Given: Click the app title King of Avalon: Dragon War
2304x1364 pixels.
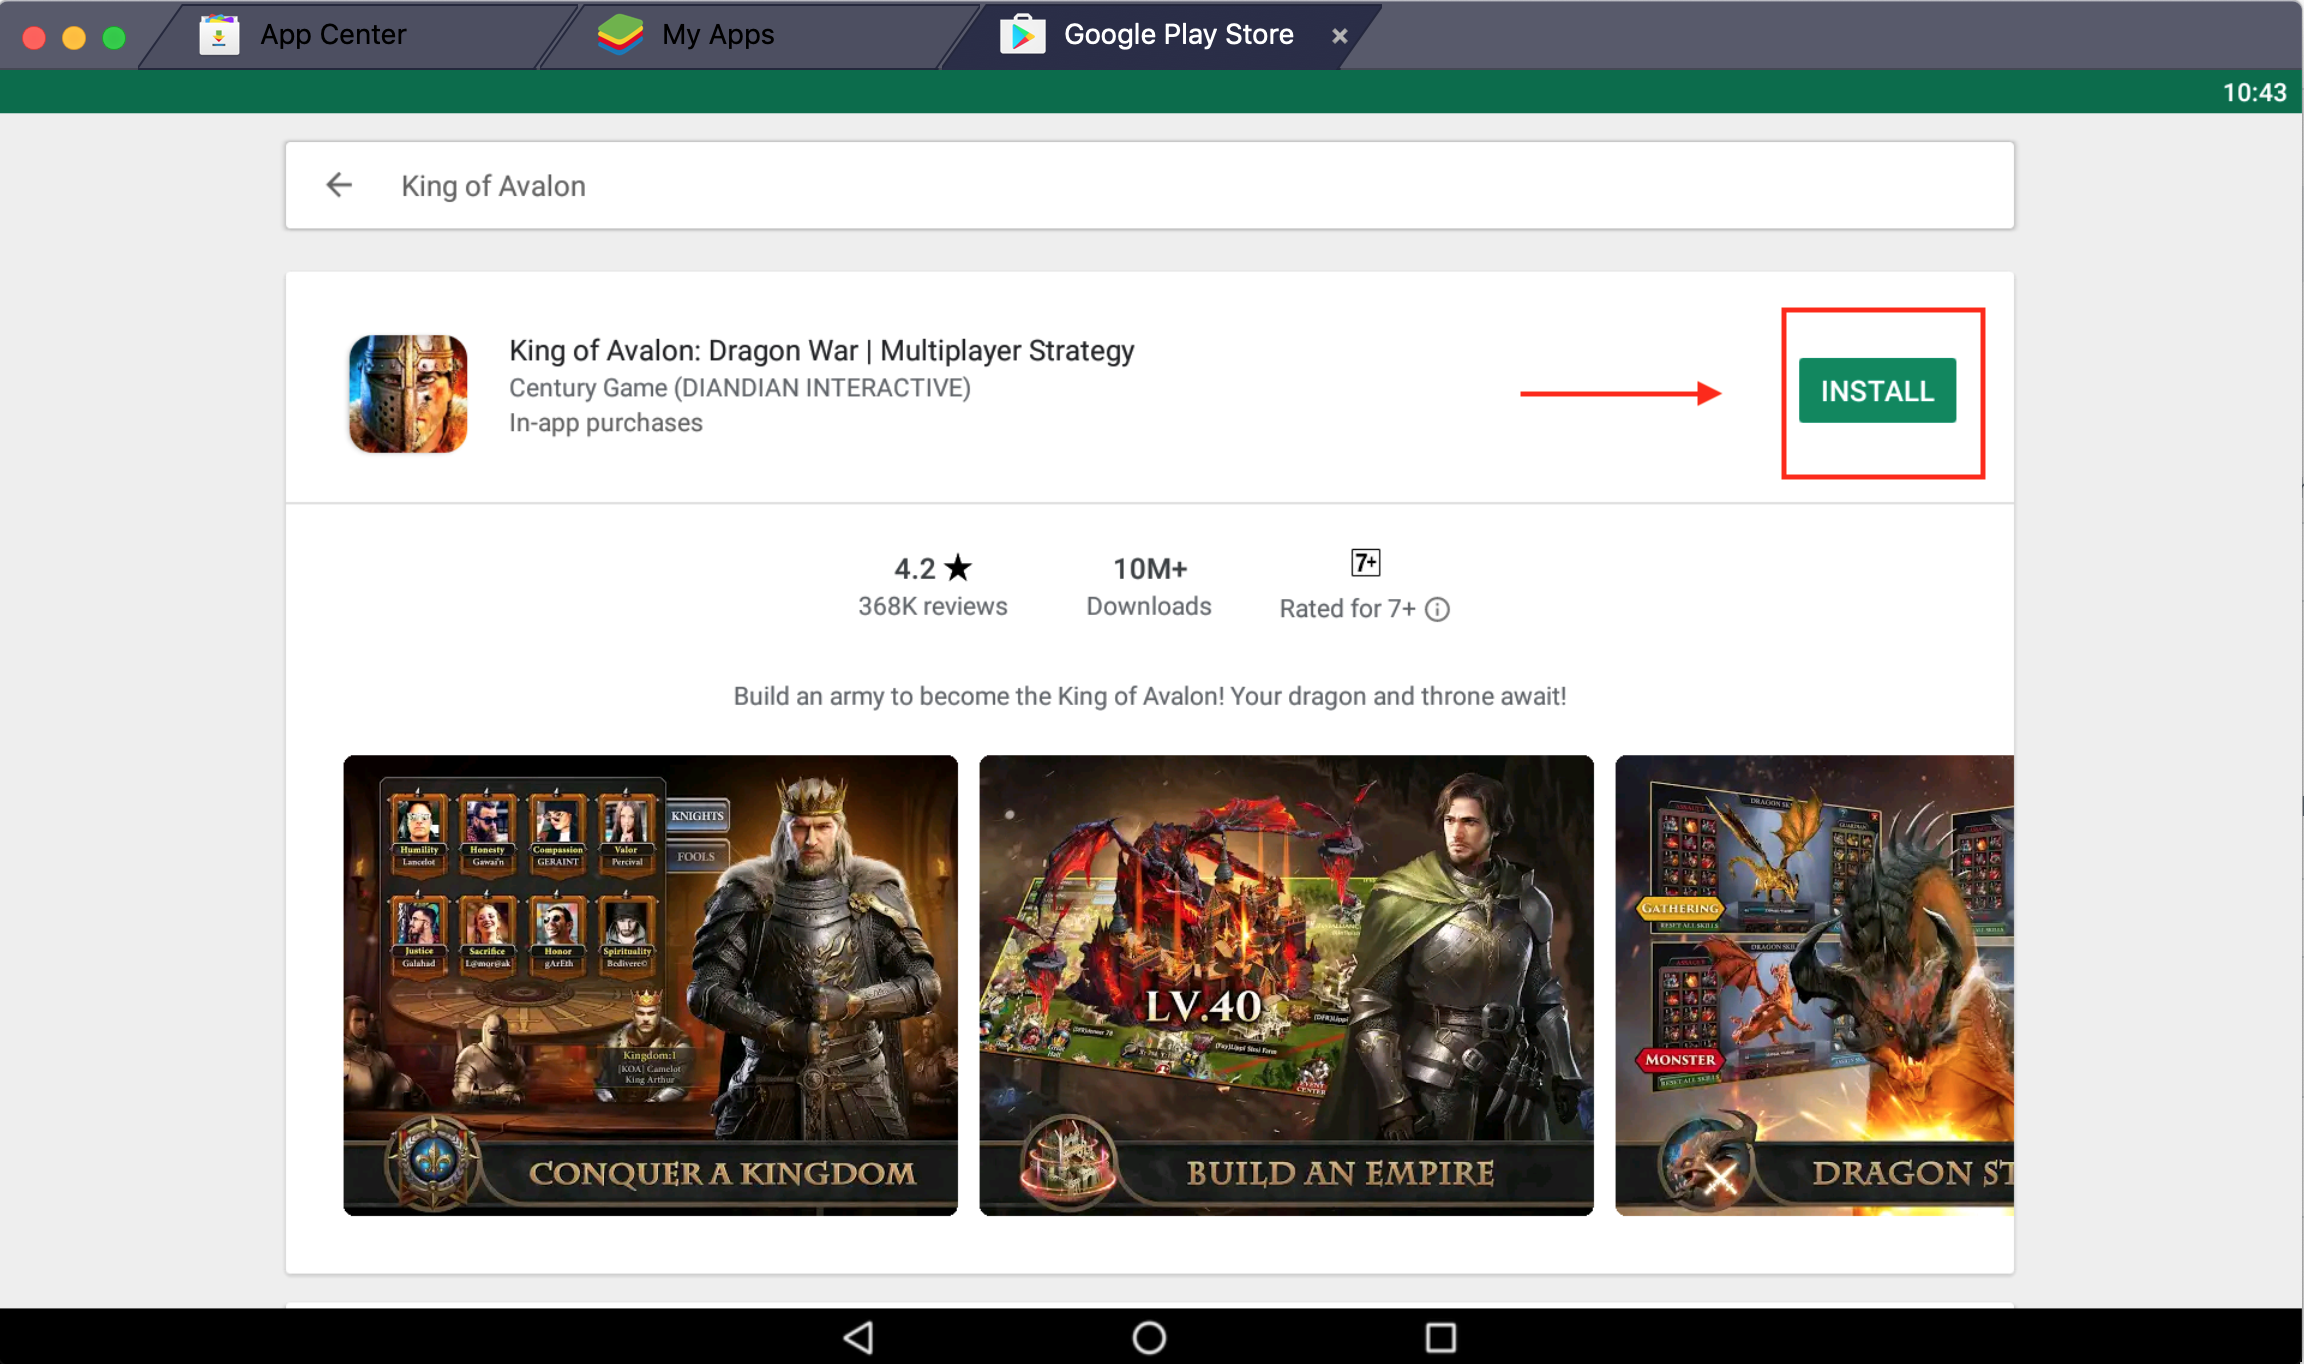Looking at the screenshot, I should [822, 351].
